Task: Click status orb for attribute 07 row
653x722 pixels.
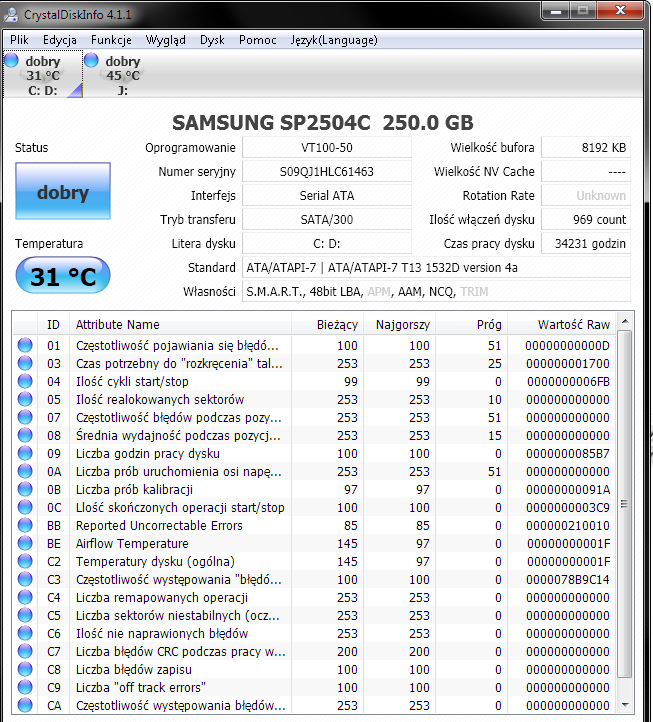Action: (x=25, y=417)
